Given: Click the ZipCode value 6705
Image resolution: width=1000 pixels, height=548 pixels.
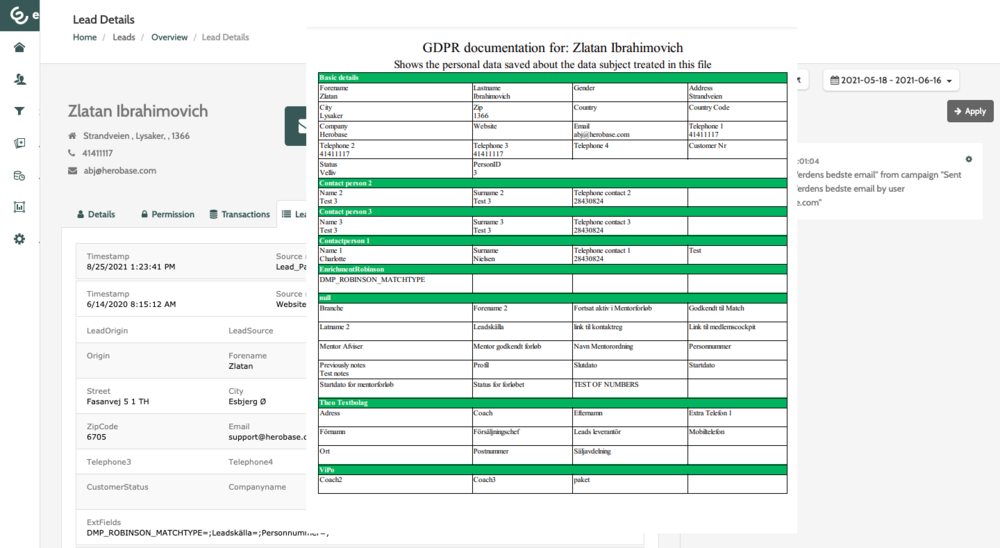Looking at the screenshot, I should (x=96, y=437).
